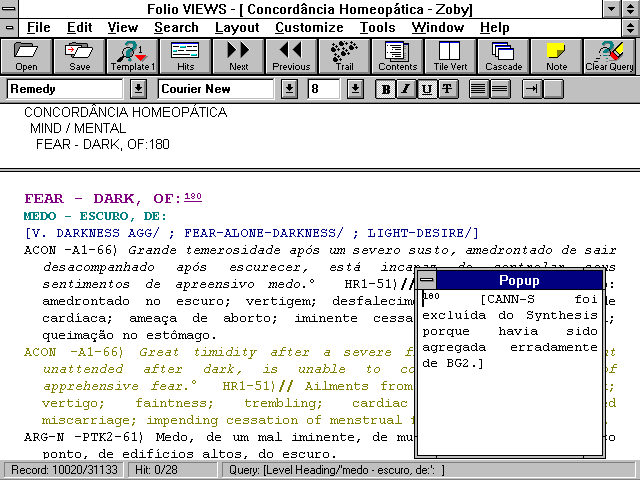Image resolution: width=640 pixels, height=480 pixels.
Task: Click the Tile Vert toolbar icon
Action: (x=451, y=56)
